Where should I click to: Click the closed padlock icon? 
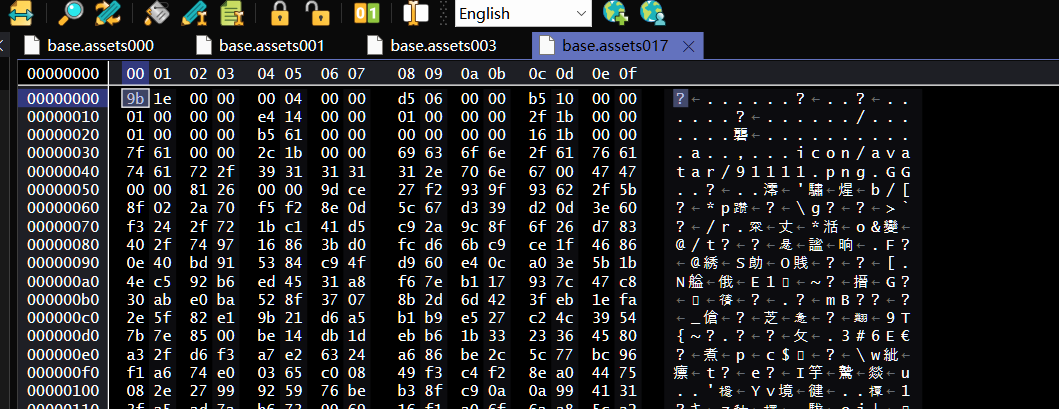click(x=279, y=13)
